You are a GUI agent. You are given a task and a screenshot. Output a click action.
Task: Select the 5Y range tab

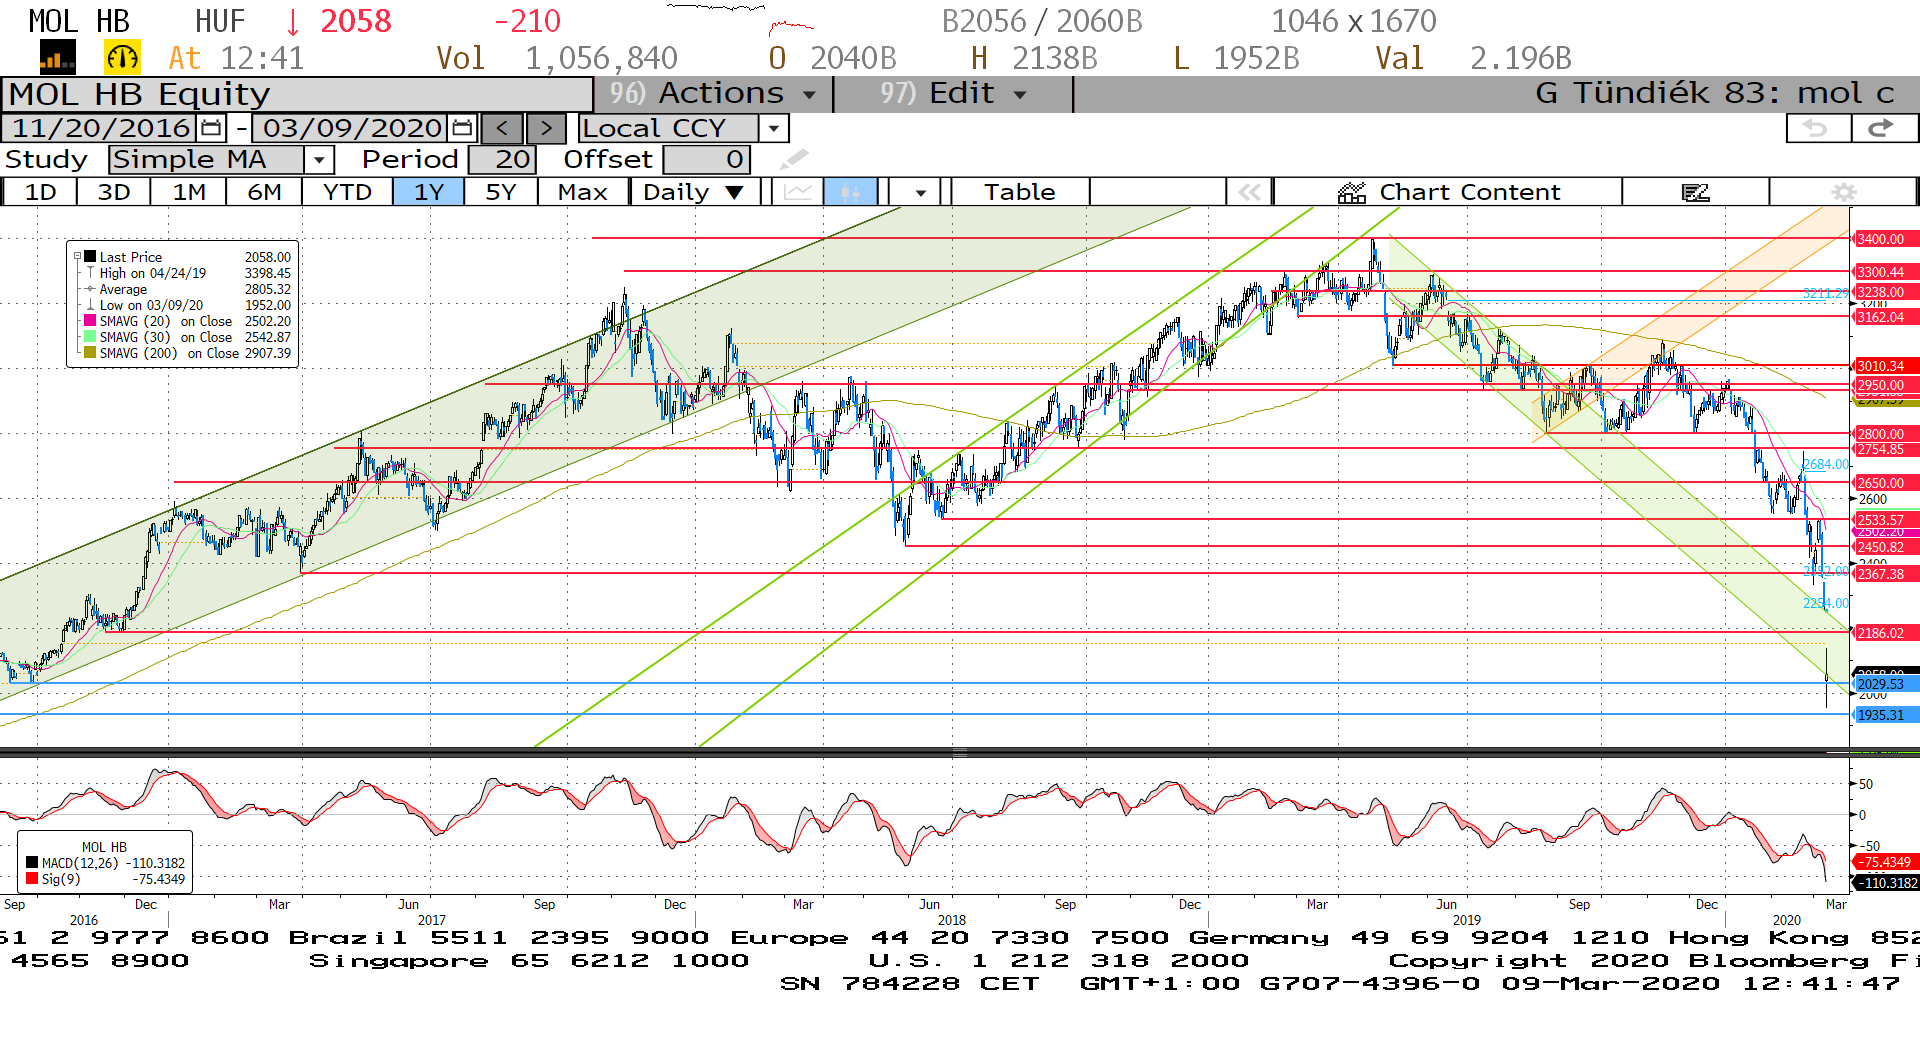coord(501,192)
